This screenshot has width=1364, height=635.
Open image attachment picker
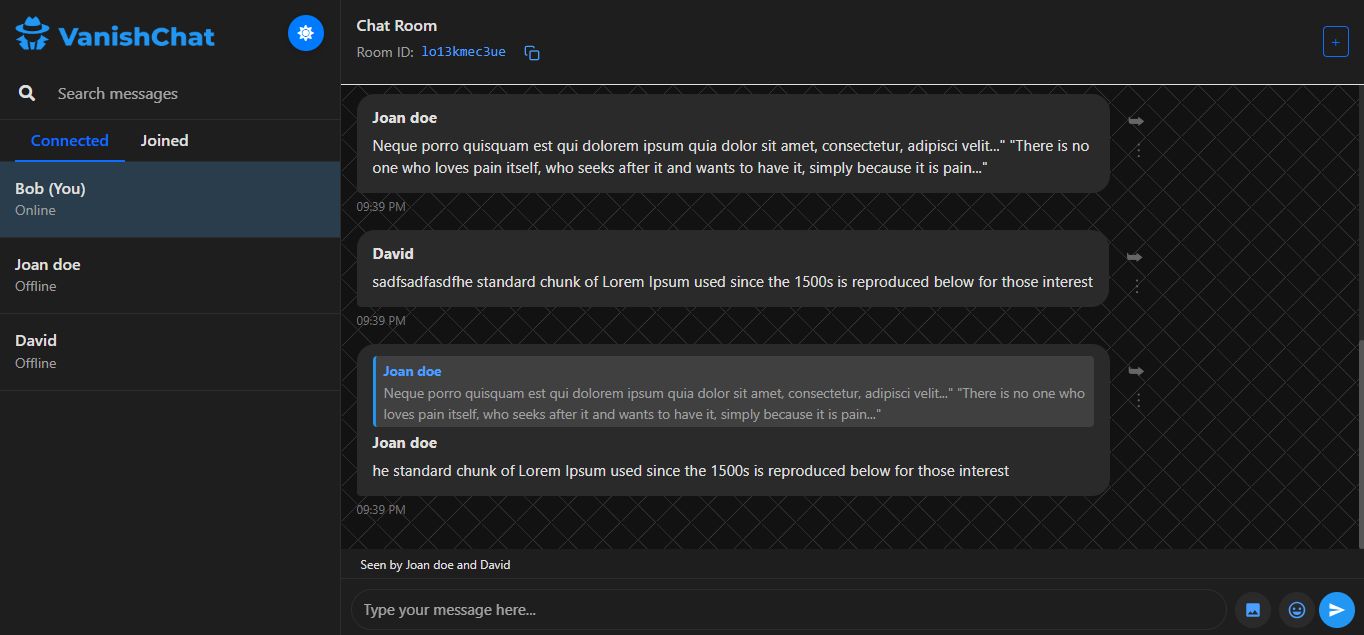coord(1252,609)
